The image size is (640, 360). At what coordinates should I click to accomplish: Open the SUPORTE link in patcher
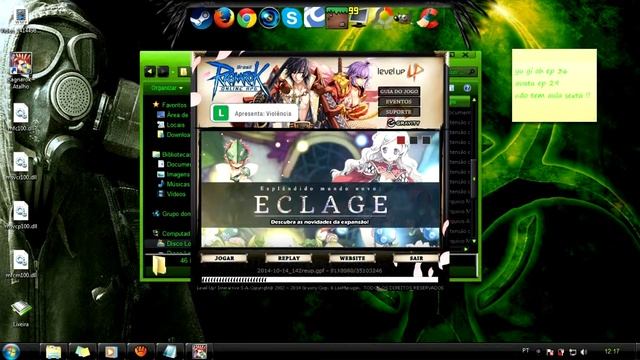399,112
